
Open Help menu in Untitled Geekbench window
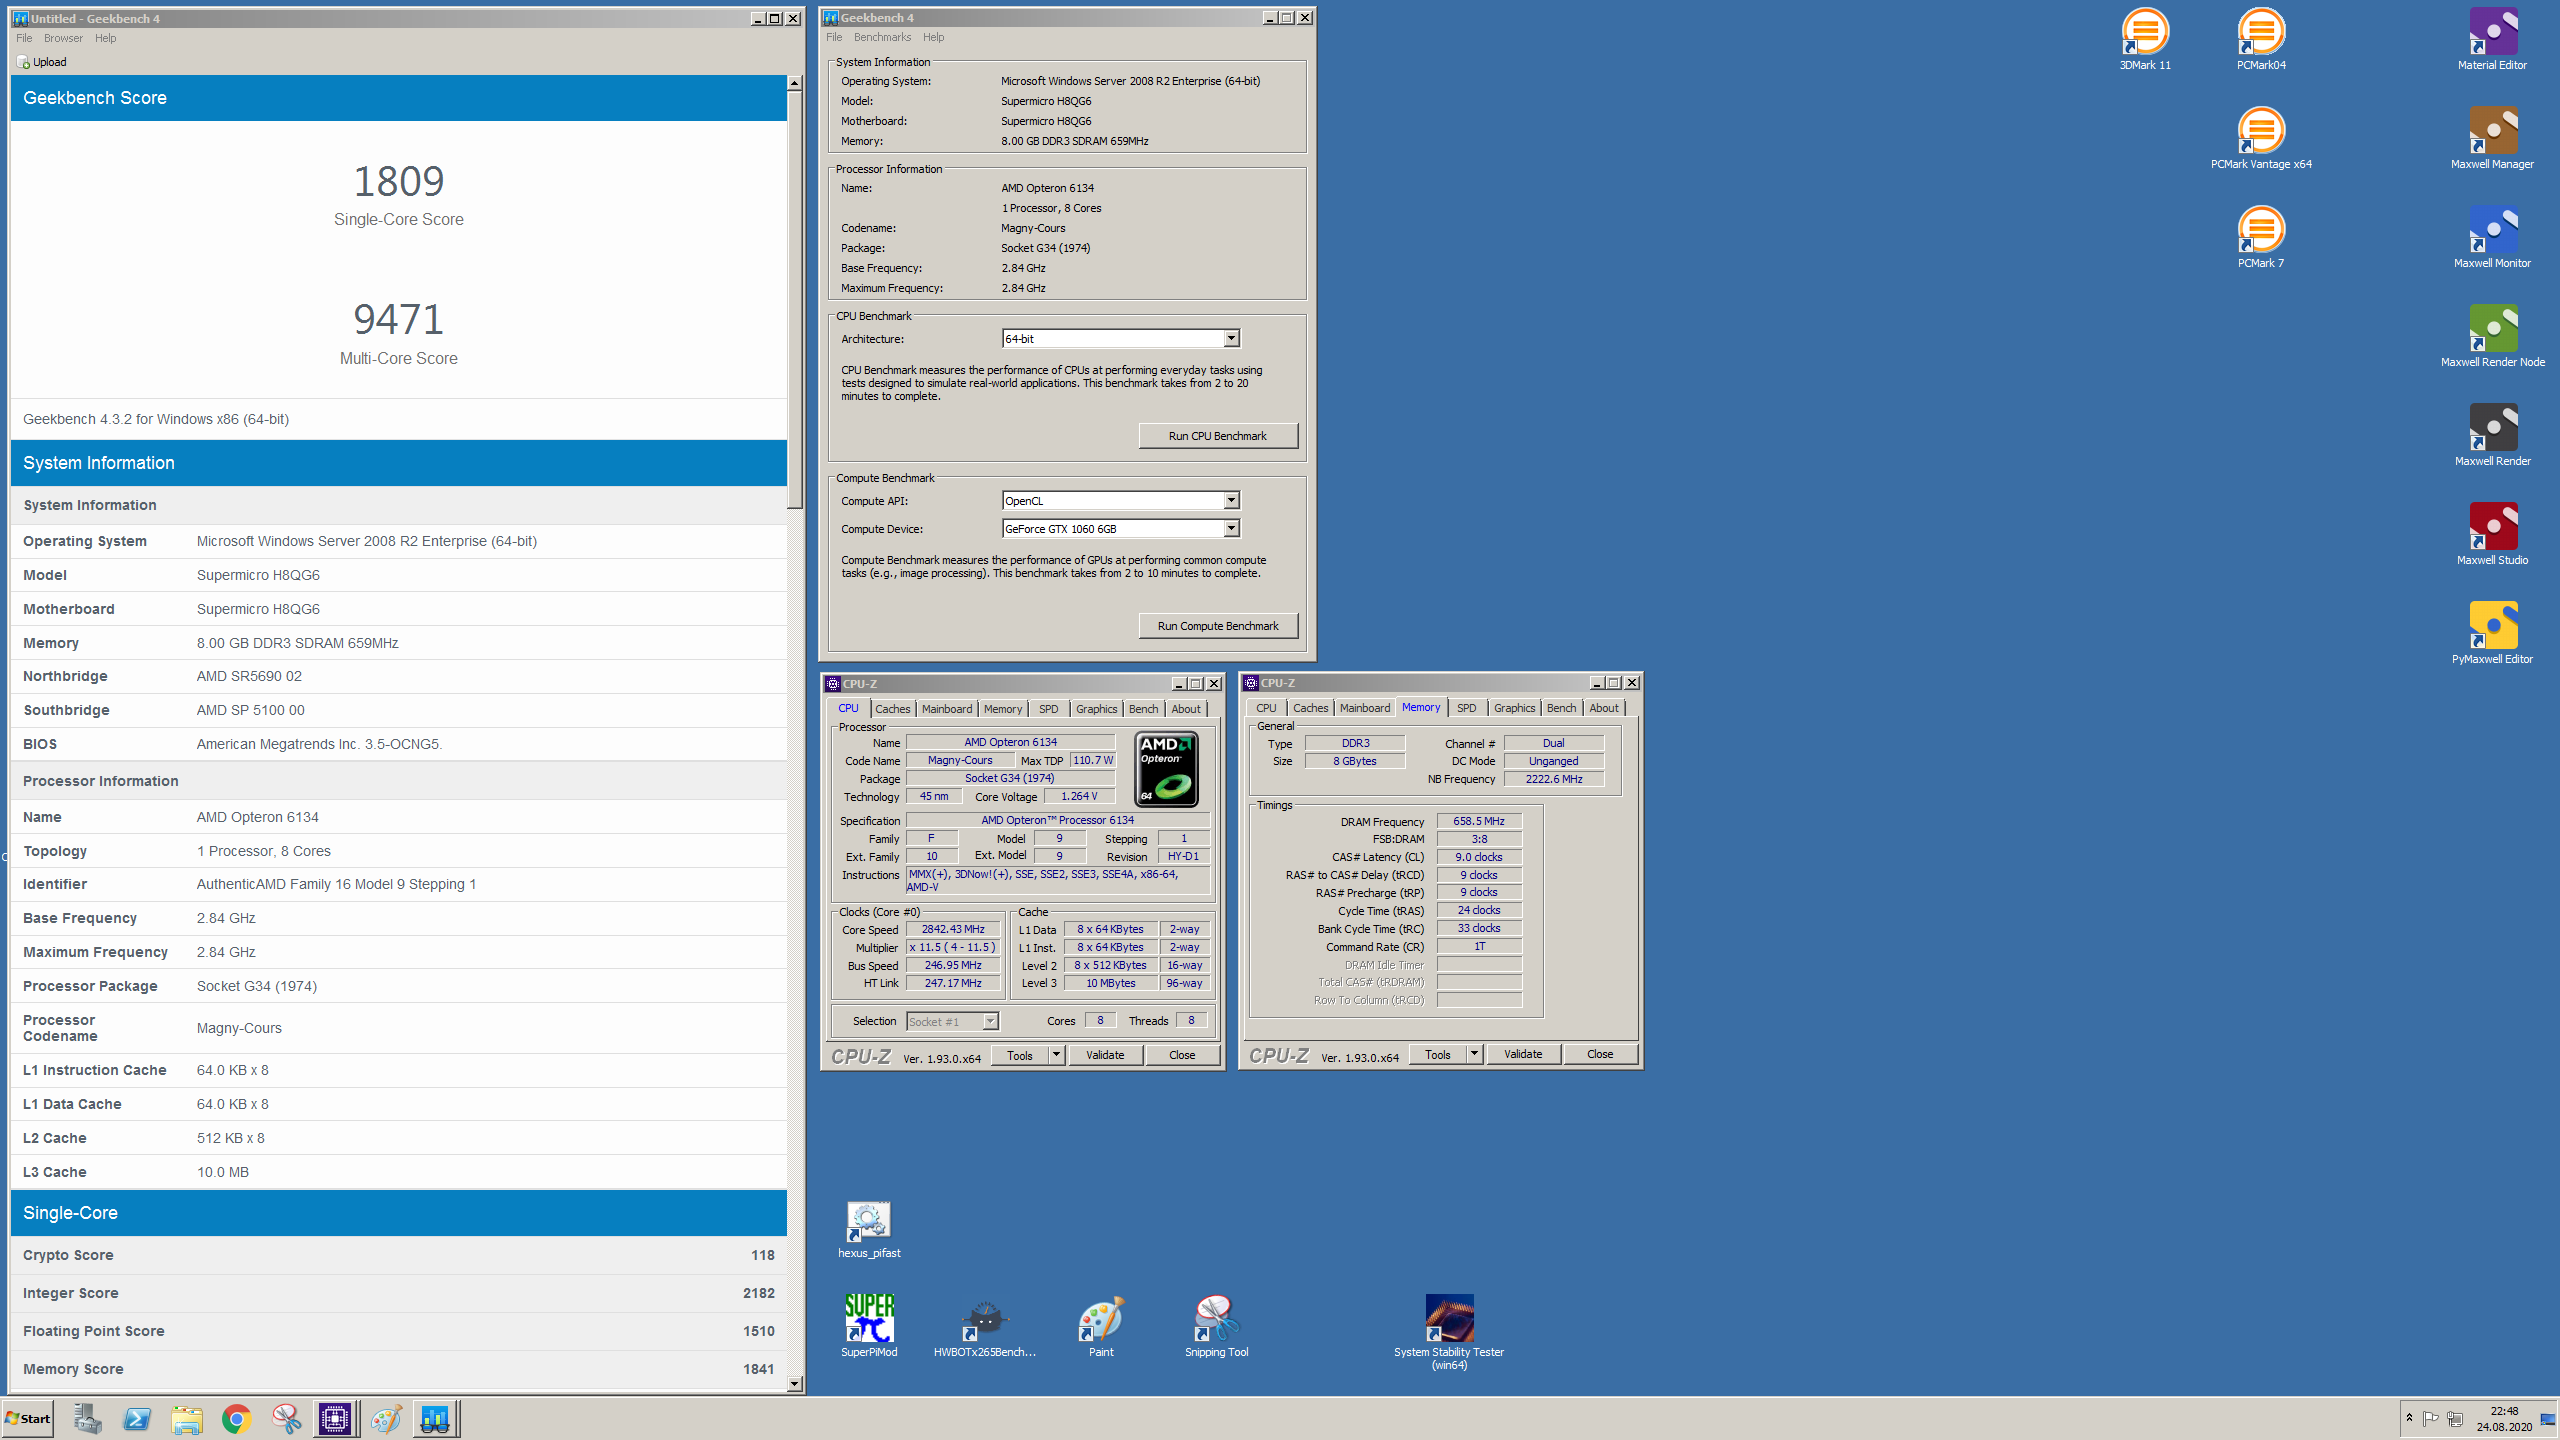(x=105, y=38)
